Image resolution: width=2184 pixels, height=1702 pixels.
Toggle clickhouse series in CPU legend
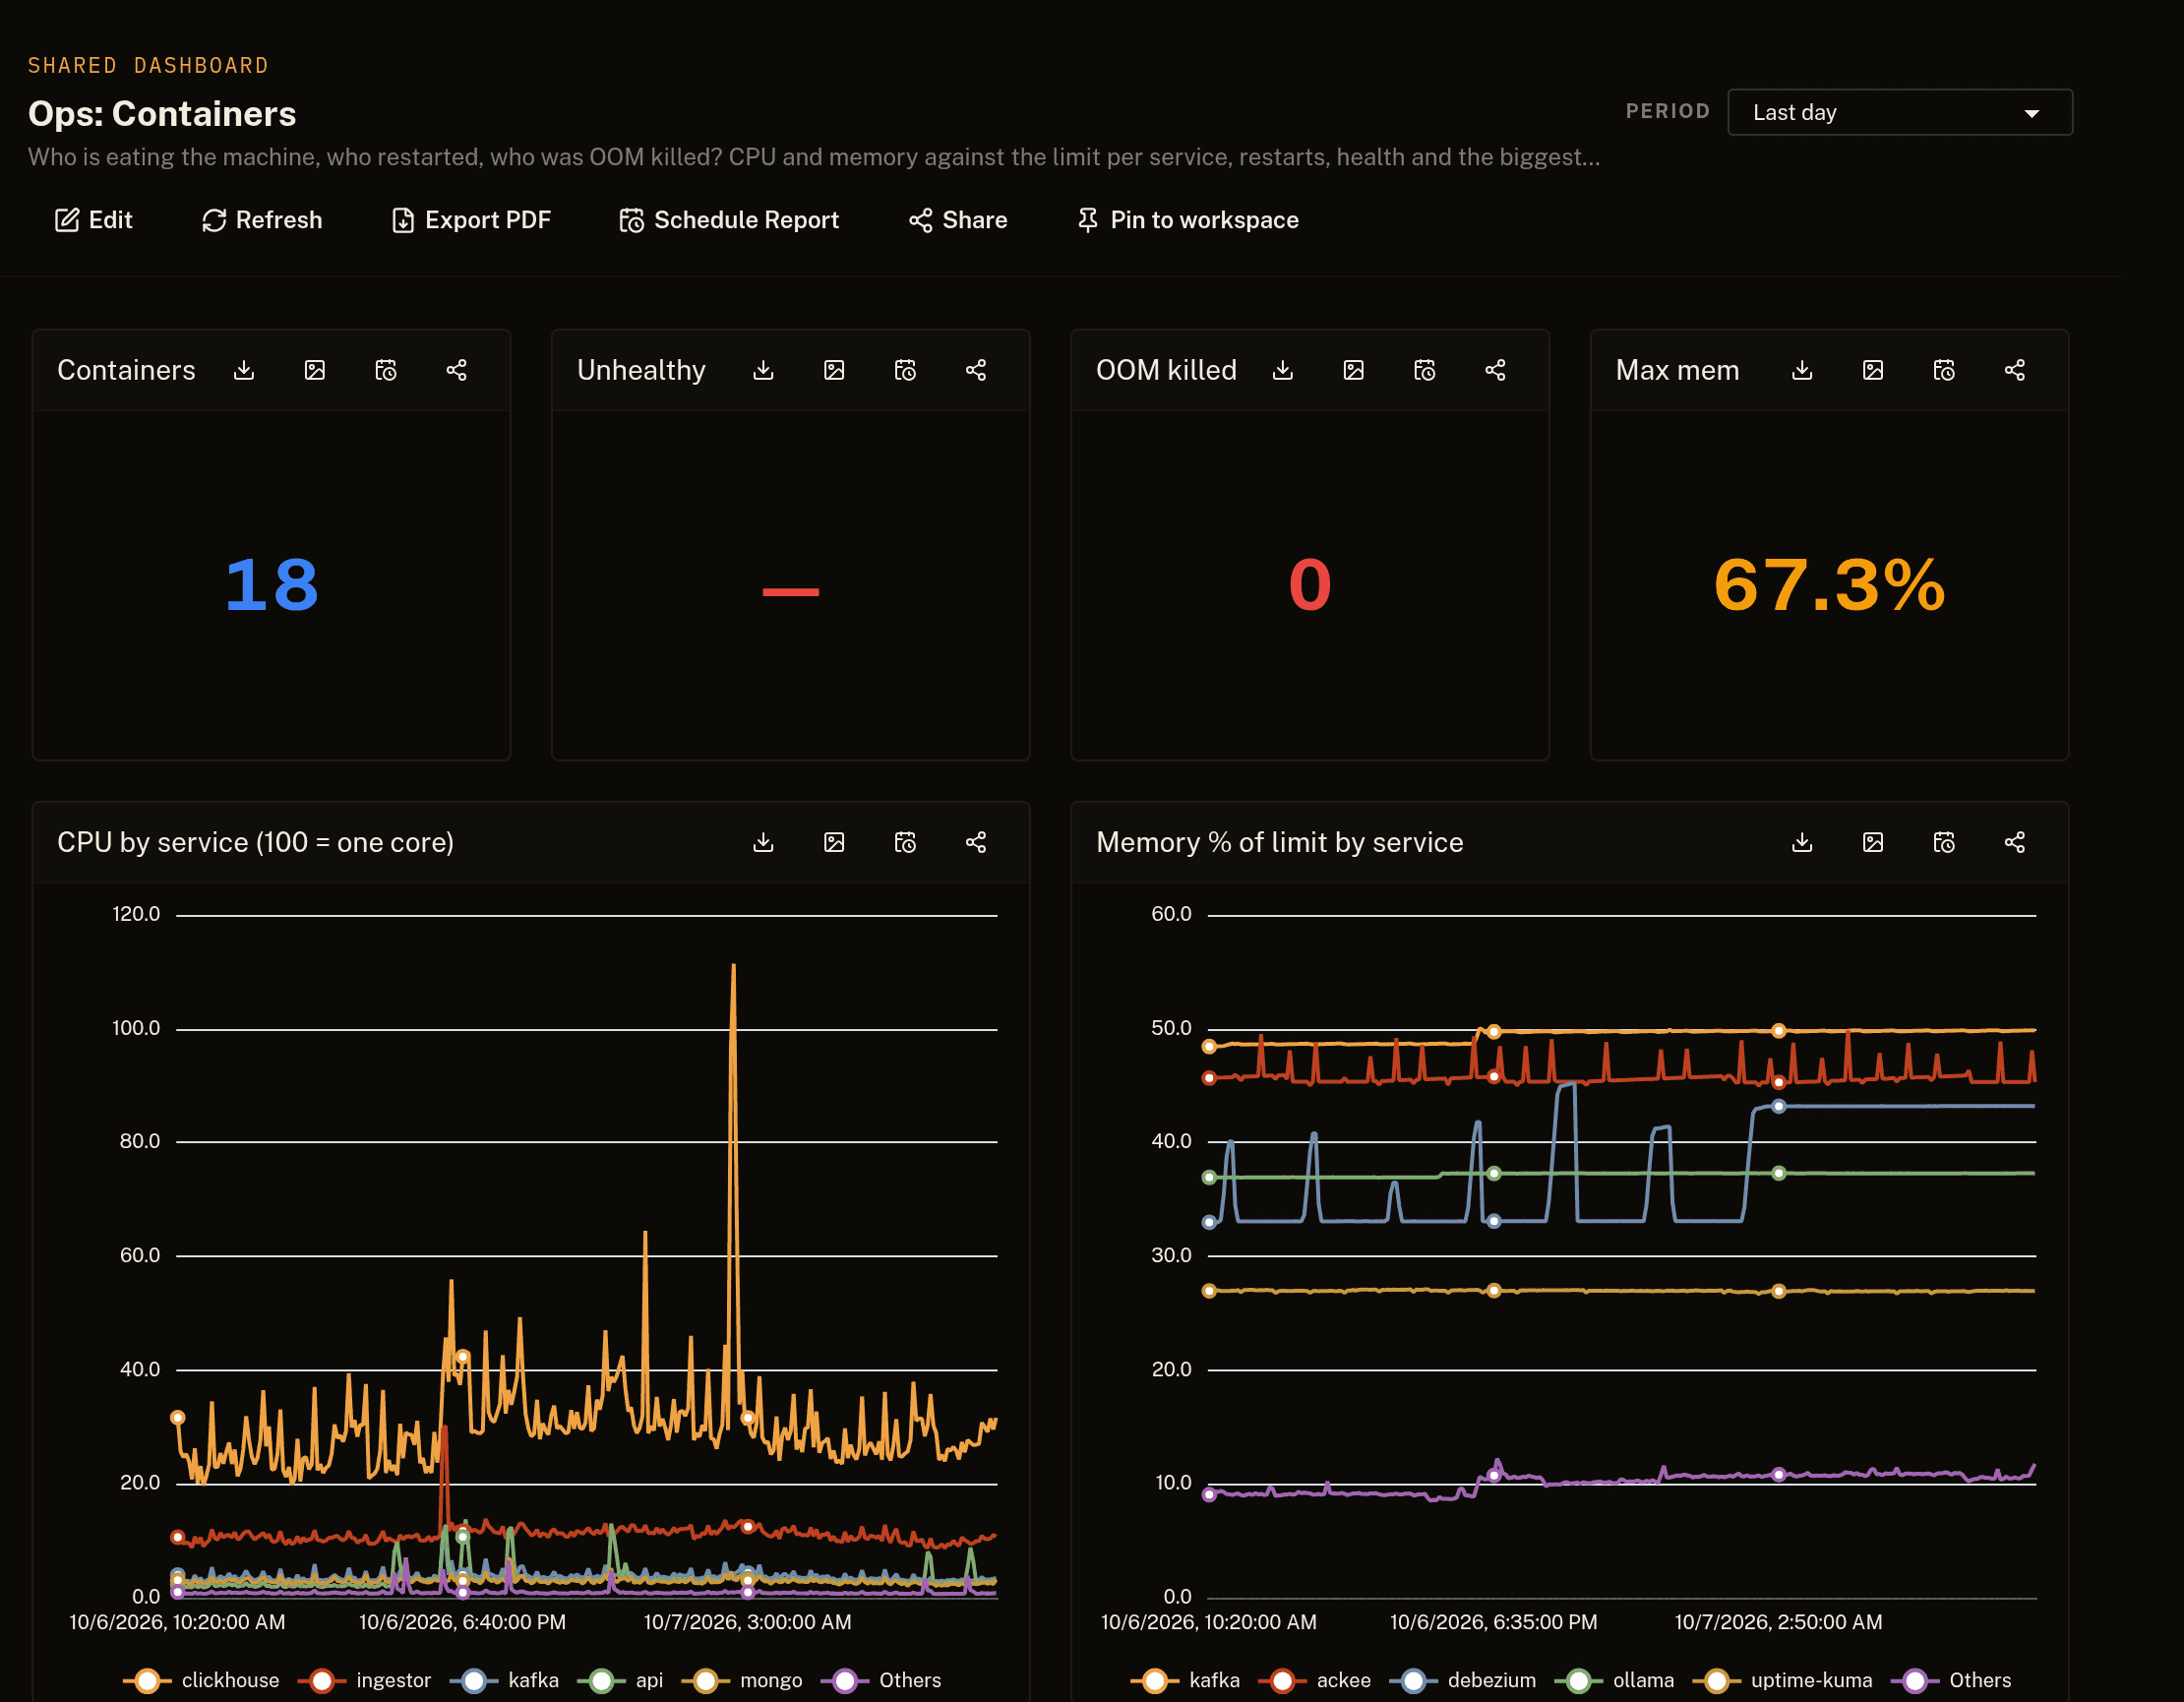click(x=201, y=1680)
